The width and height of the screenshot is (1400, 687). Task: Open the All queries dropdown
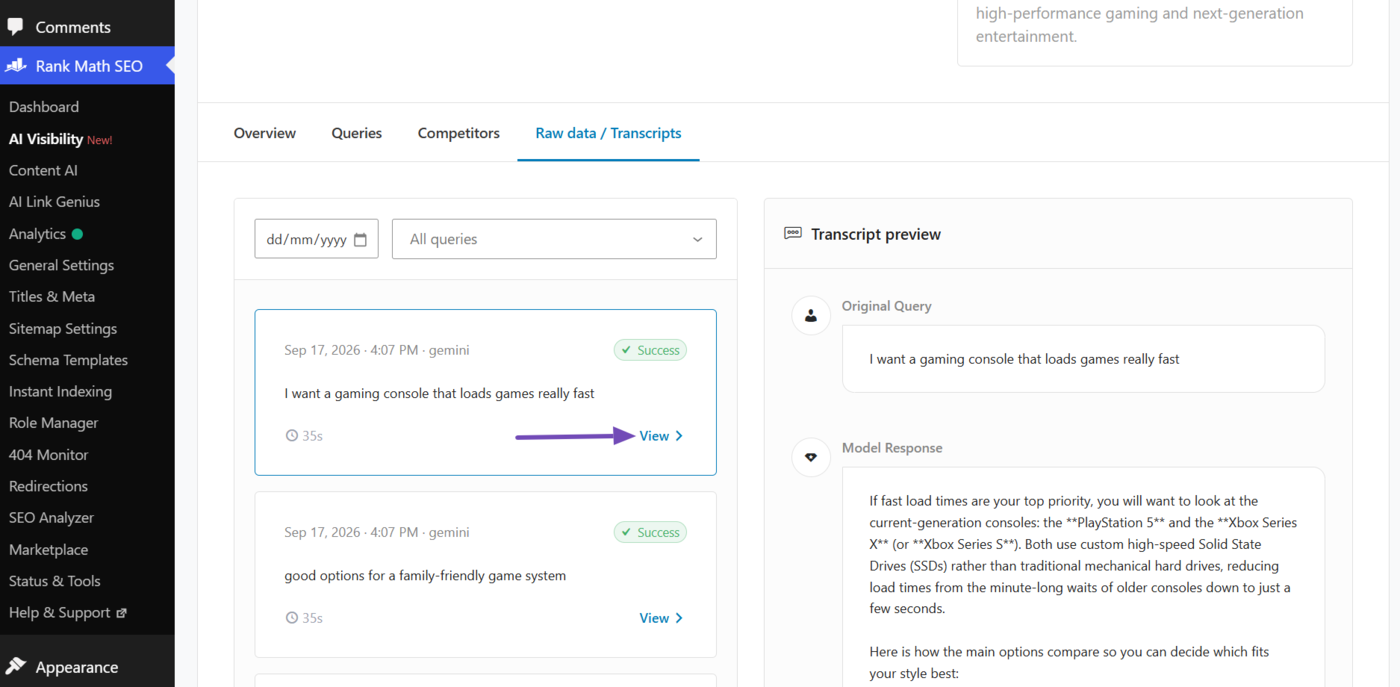click(x=554, y=239)
